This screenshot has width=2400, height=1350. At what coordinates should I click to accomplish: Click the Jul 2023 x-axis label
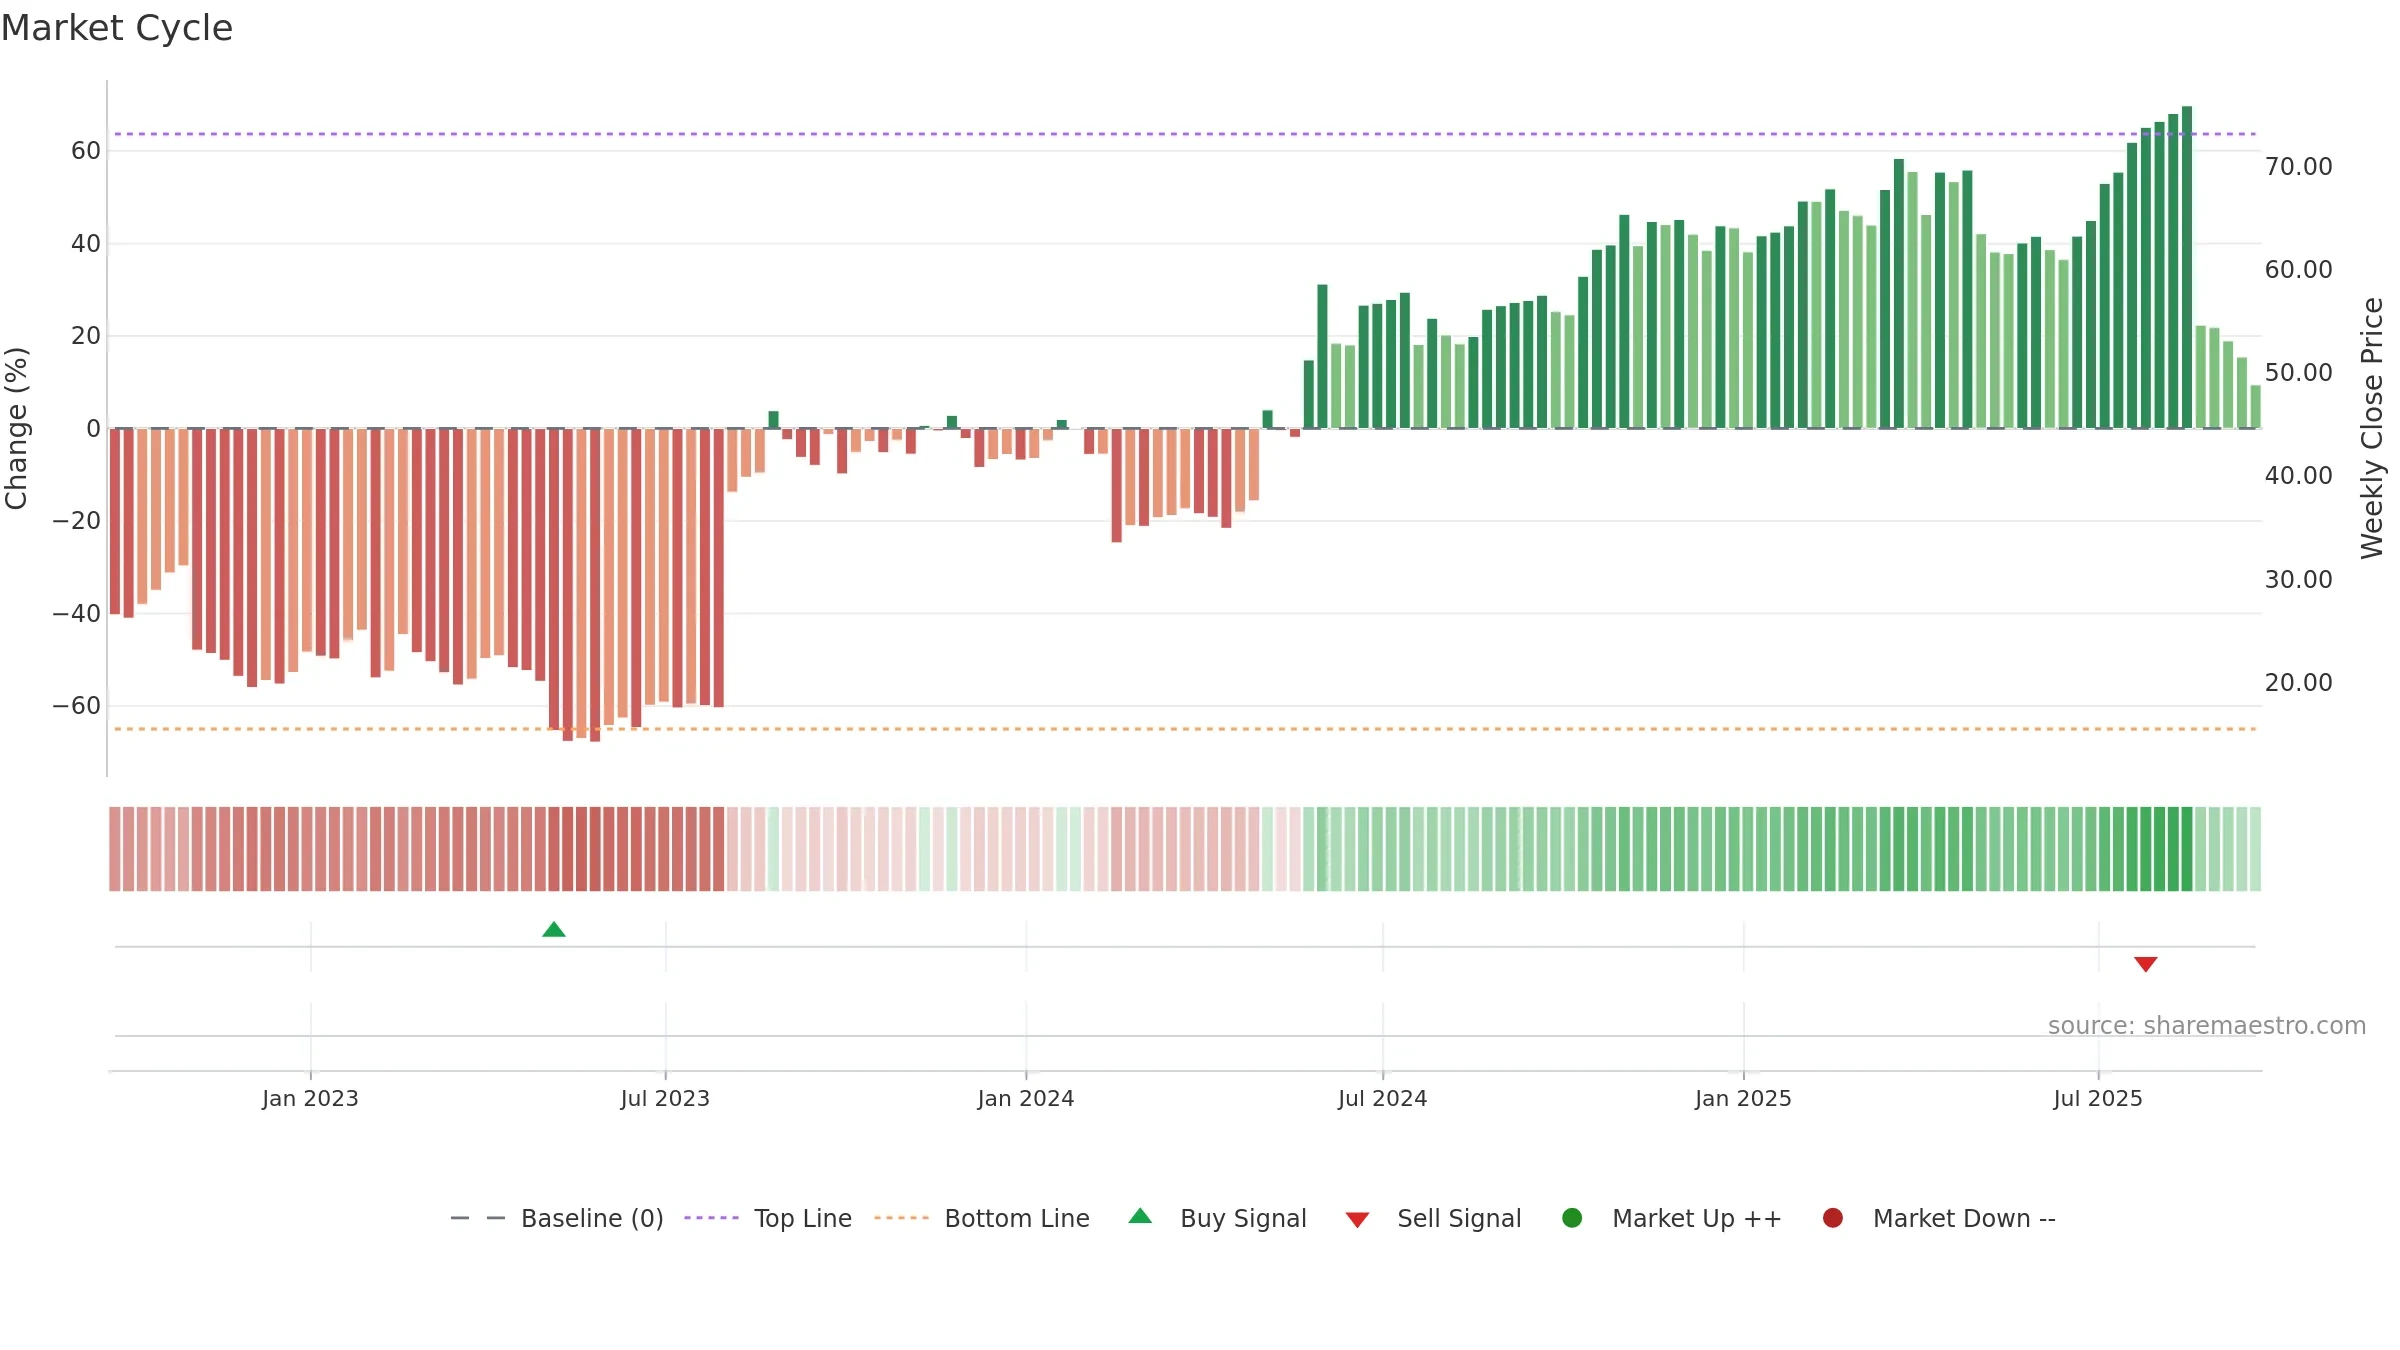click(x=665, y=1099)
